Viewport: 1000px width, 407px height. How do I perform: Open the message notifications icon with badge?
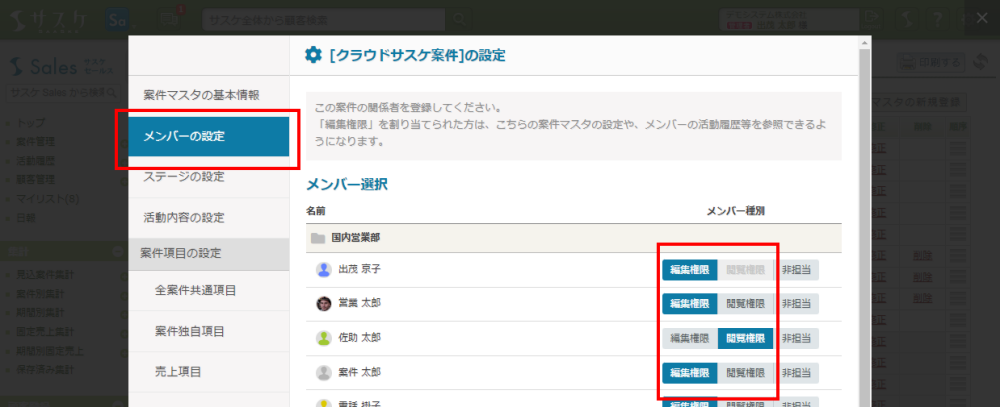pos(168,19)
